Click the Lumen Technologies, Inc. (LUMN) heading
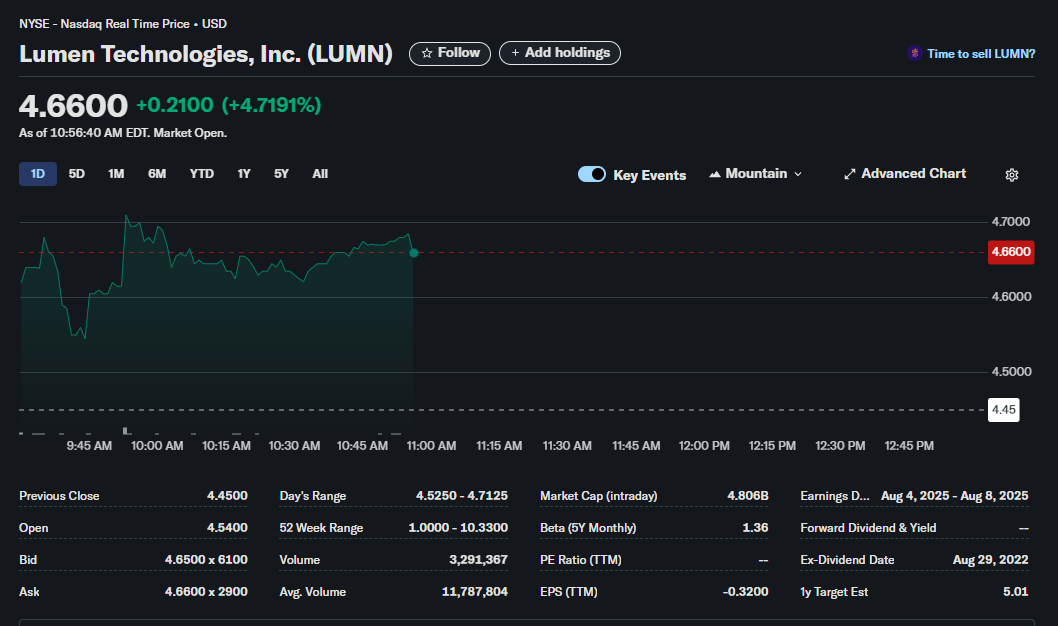 [206, 54]
